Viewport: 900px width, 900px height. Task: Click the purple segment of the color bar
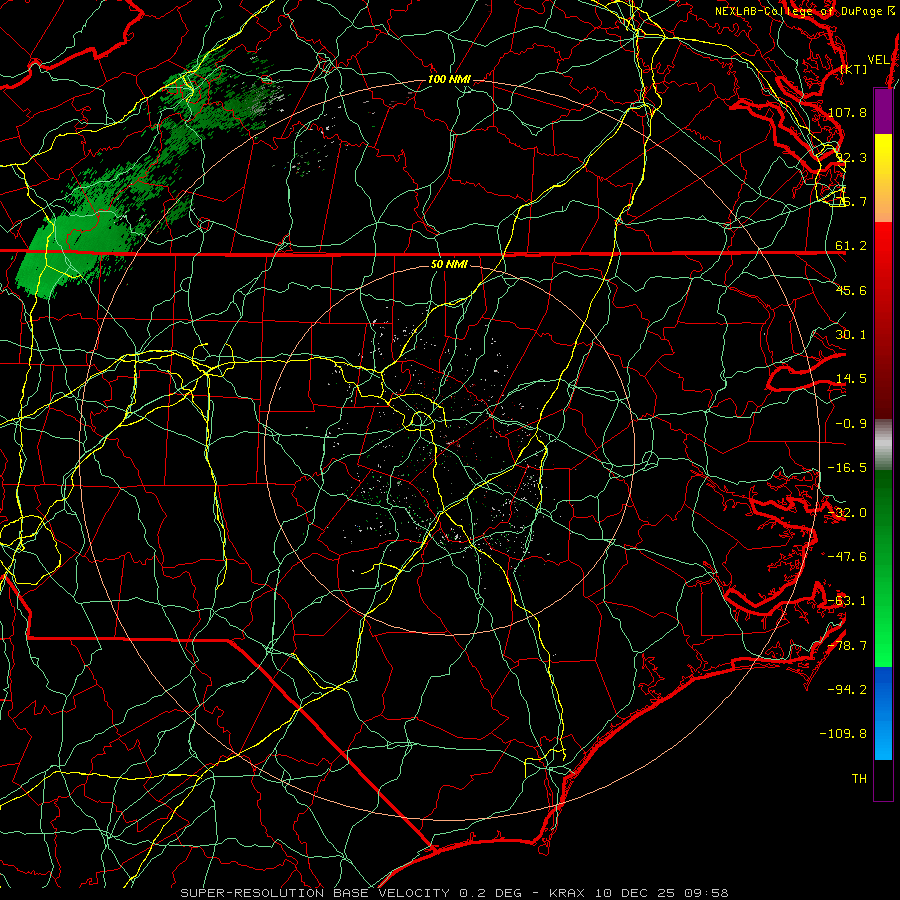tap(883, 111)
